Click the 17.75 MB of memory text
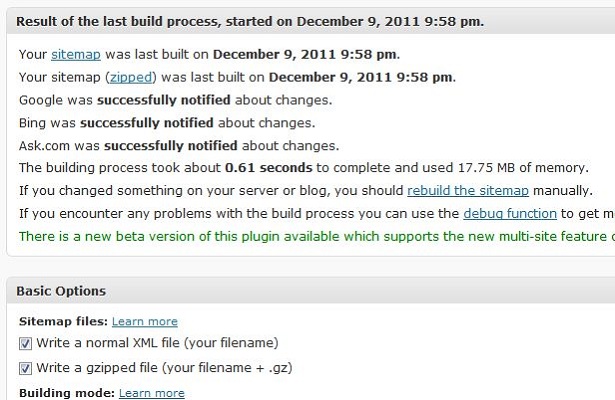Screen dimensions: 615x400 (x=523, y=168)
